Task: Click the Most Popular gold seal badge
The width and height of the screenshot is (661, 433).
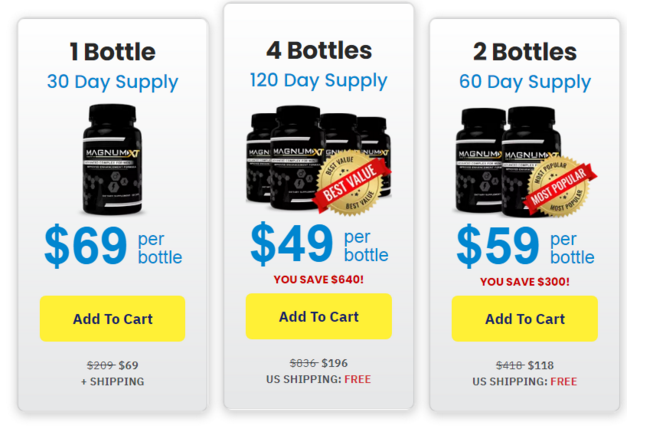Action: click(559, 186)
